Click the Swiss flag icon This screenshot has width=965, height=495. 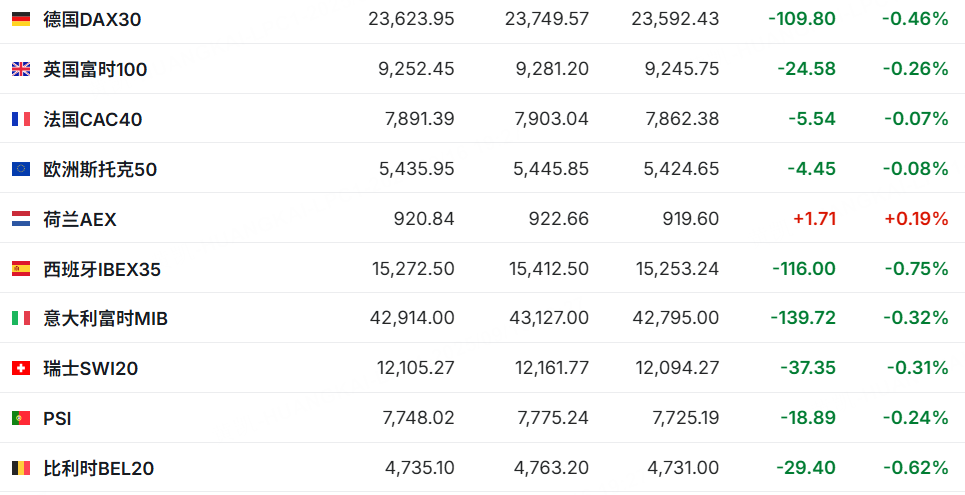(21, 368)
